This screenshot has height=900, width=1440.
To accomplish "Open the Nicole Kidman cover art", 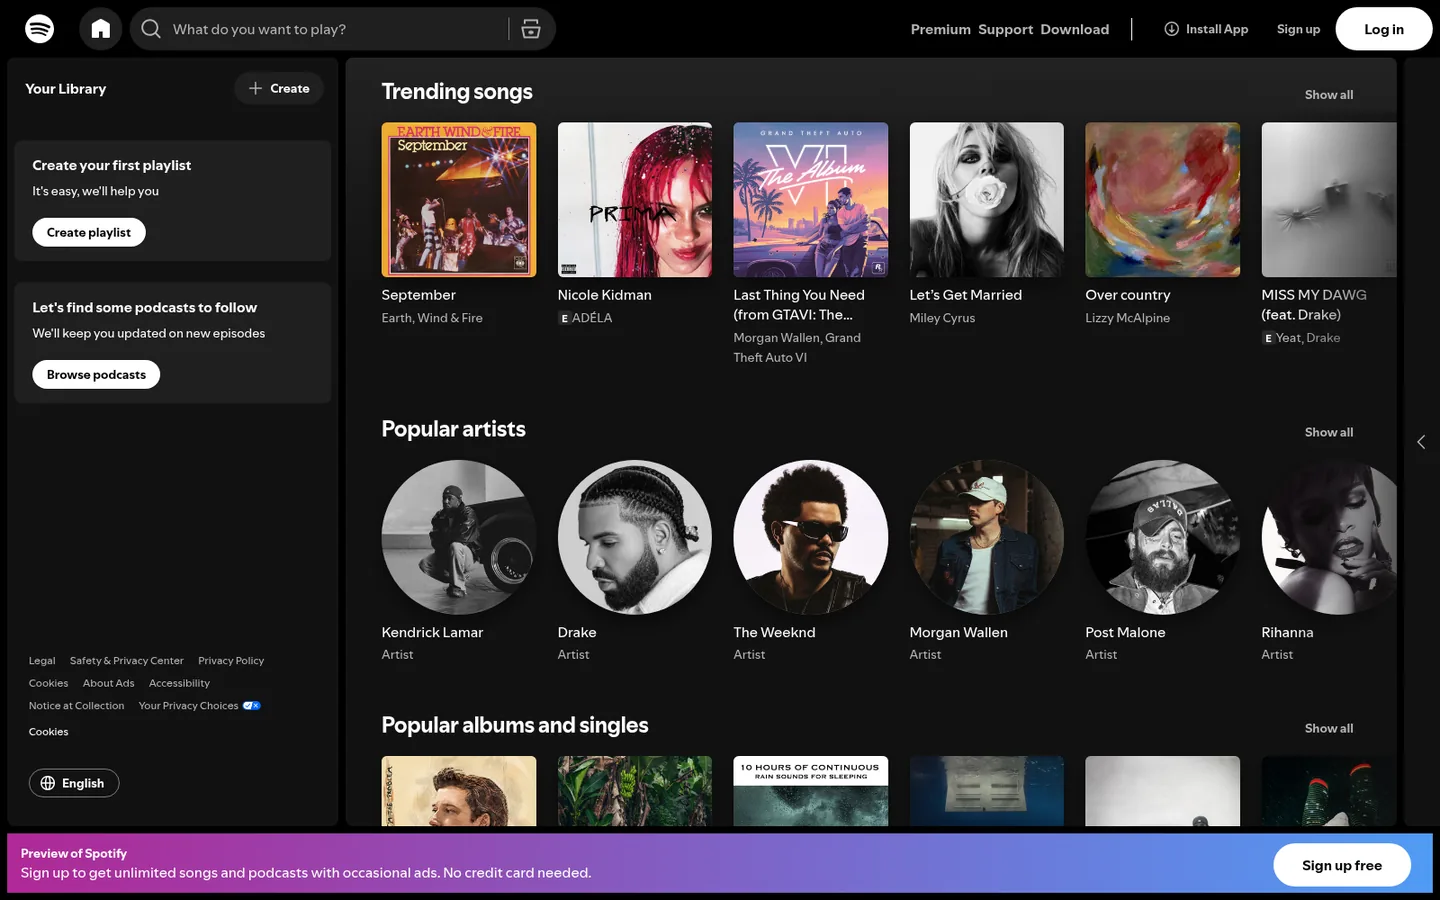I will 635,200.
